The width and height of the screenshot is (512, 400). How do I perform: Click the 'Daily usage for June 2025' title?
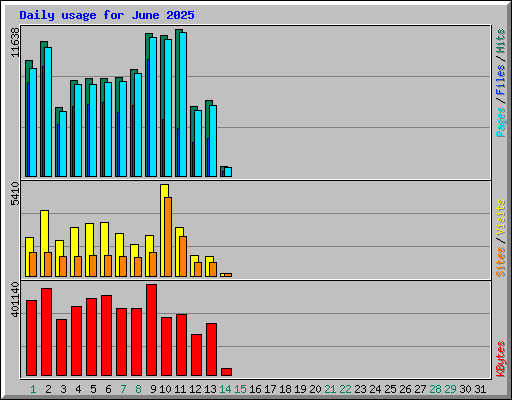[x=107, y=15]
